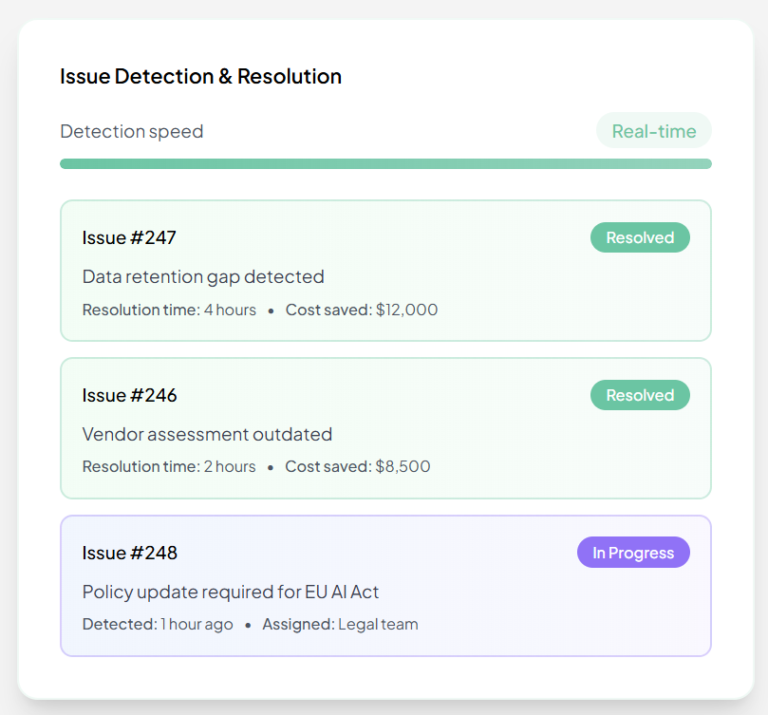Click the dot separator in Issue #248 details
768x715 pixels.
(248, 625)
